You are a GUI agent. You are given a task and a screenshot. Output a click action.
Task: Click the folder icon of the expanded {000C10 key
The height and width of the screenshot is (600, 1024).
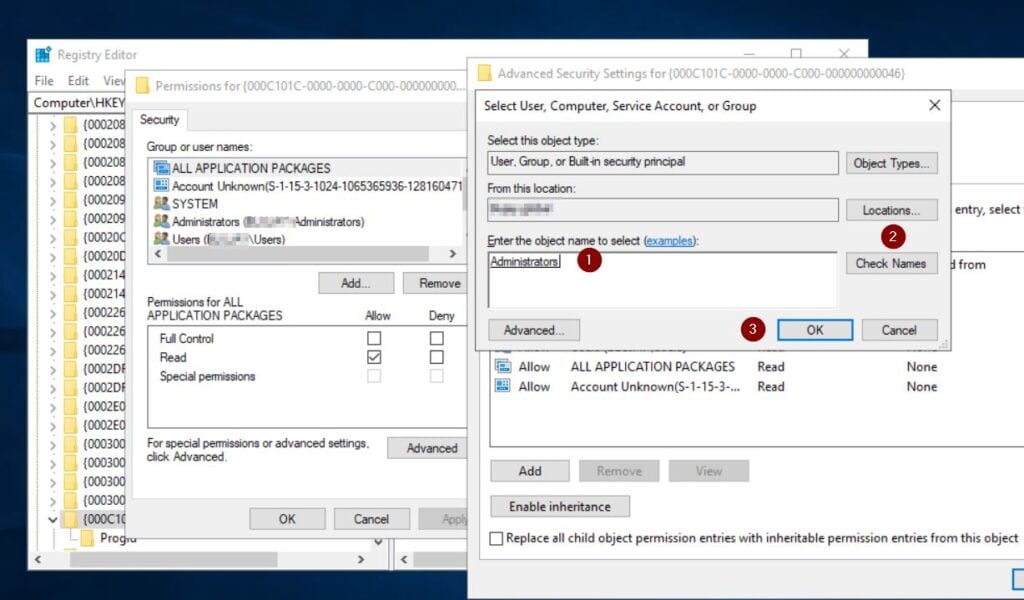[x=70, y=519]
